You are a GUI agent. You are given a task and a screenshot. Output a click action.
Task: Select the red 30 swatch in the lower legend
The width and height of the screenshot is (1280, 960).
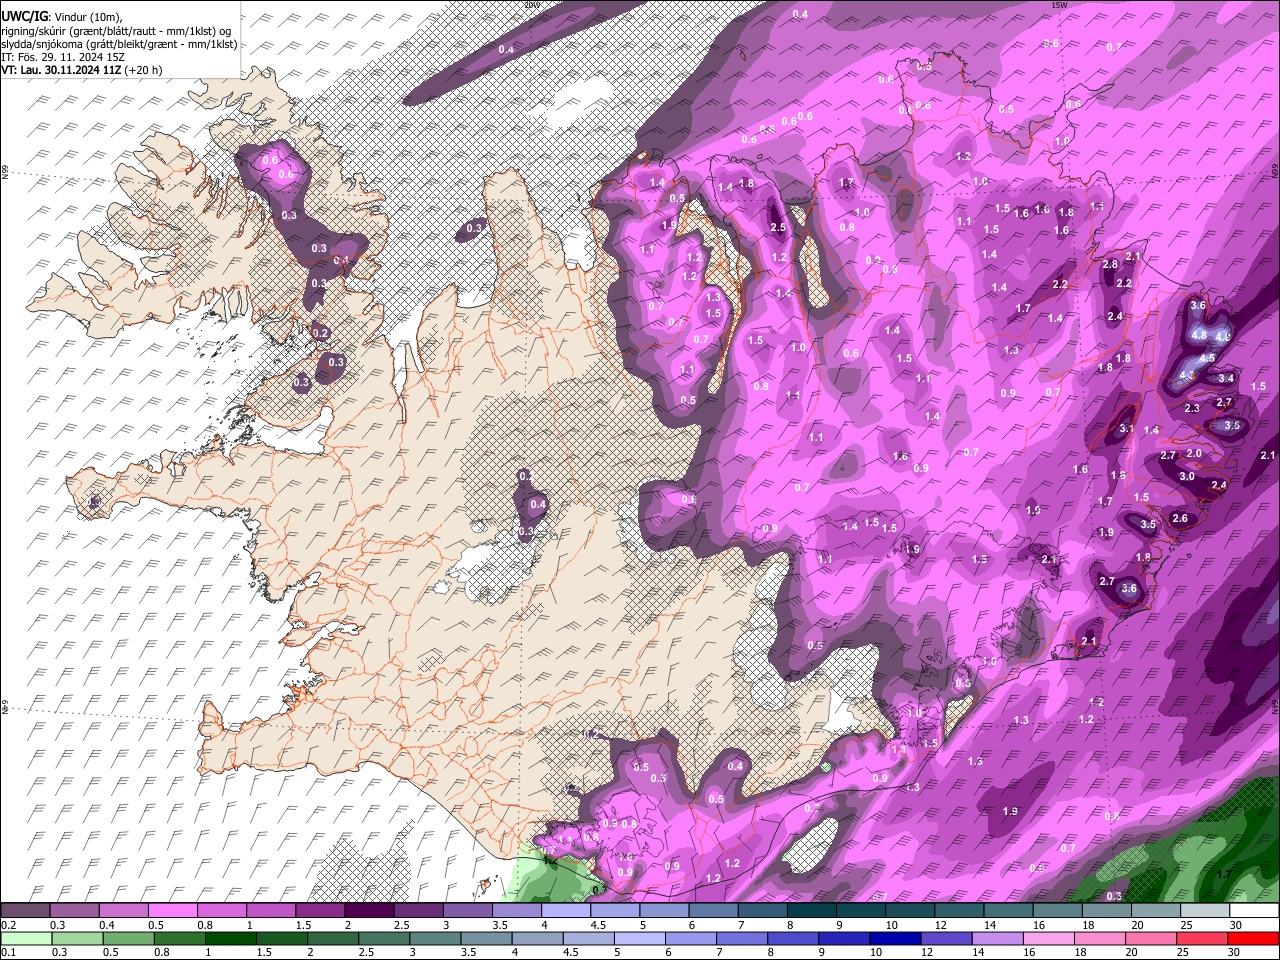pyautogui.click(x=1254, y=938)
